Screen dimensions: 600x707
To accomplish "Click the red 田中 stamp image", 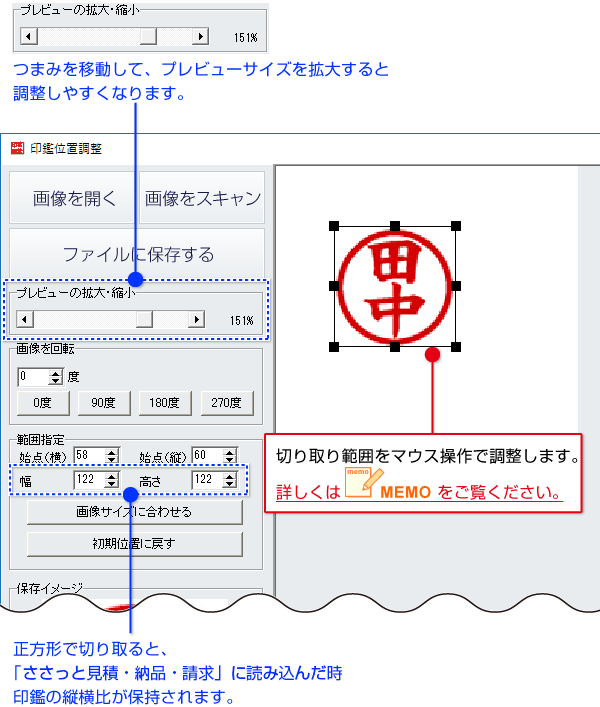I will (x=395, y=287).
